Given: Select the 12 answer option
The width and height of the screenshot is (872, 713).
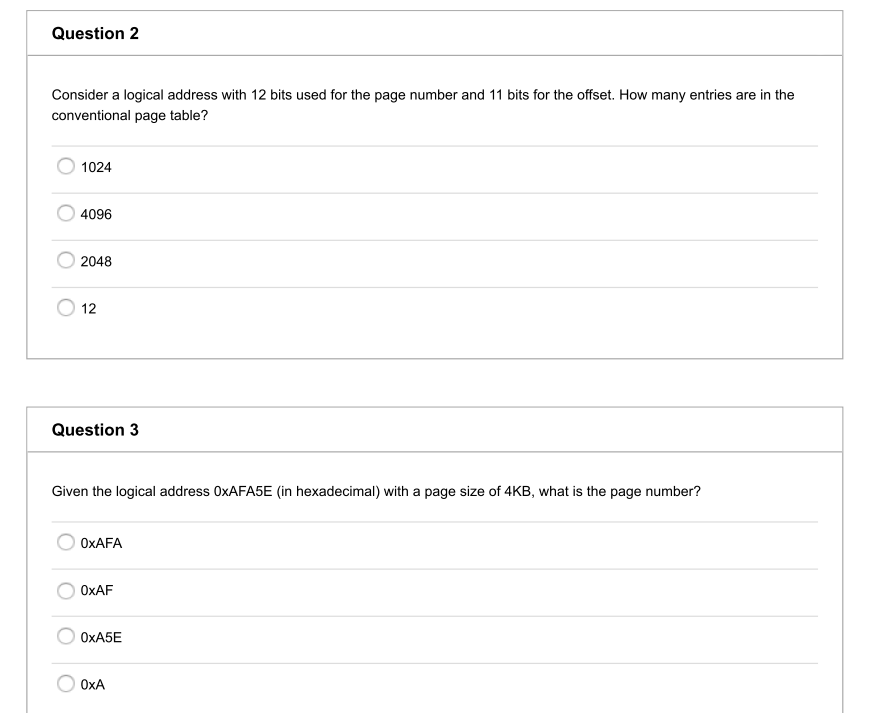Looking at the screenshot, I should coord(64,308).
